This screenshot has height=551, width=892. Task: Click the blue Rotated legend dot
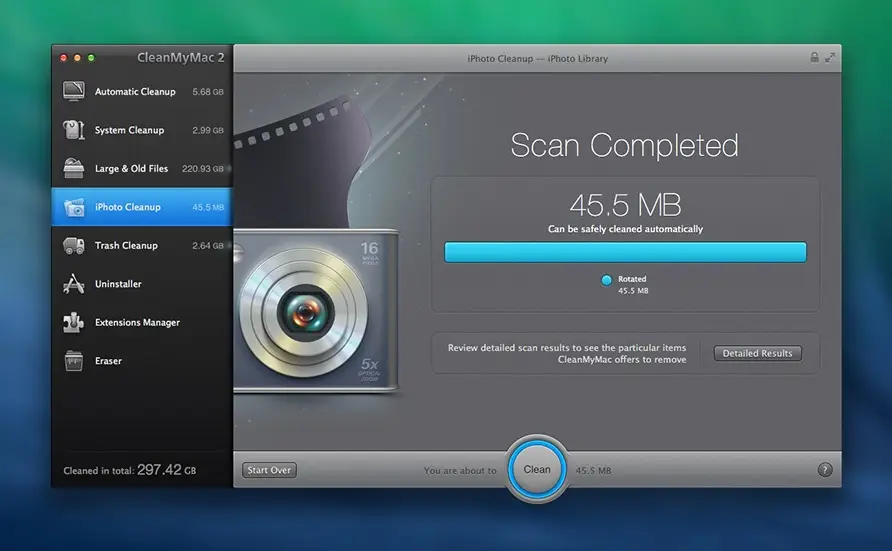tap(606, 280)
